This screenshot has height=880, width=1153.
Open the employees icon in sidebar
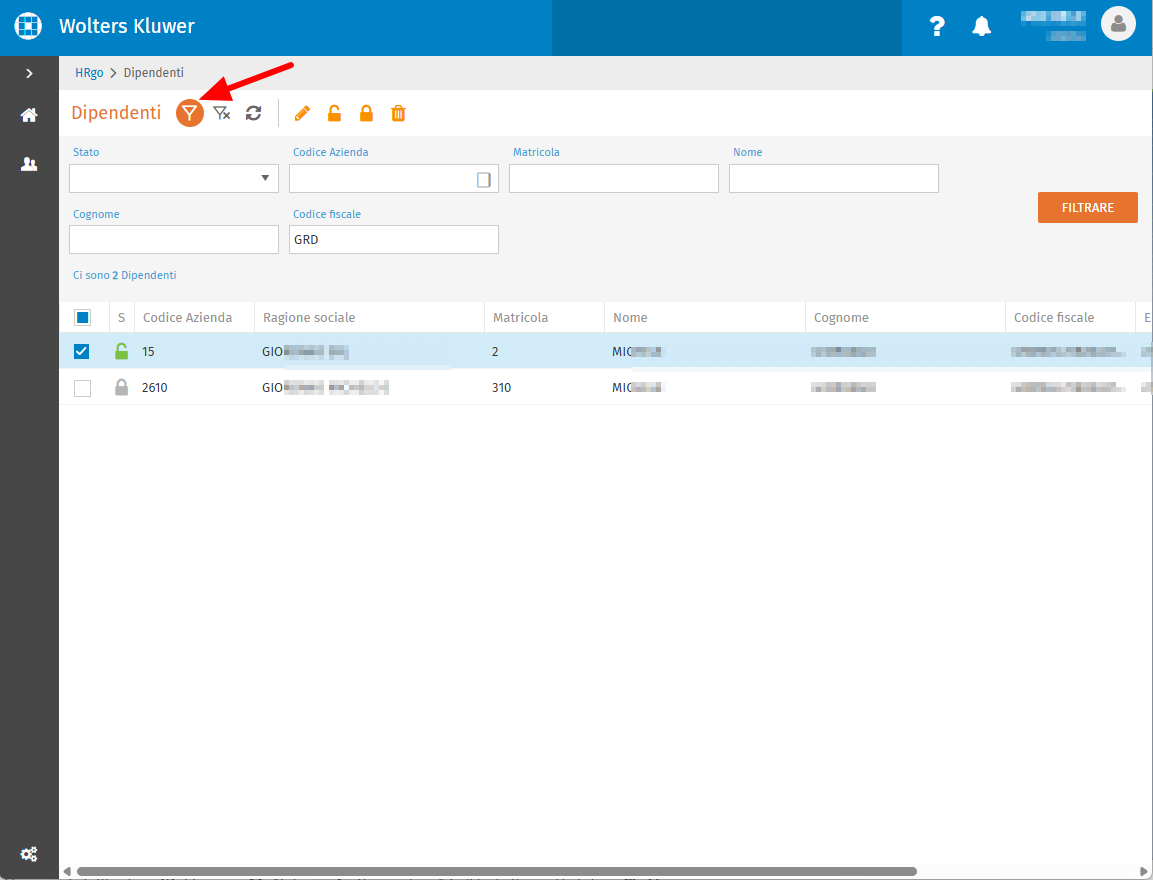point(29,164)
